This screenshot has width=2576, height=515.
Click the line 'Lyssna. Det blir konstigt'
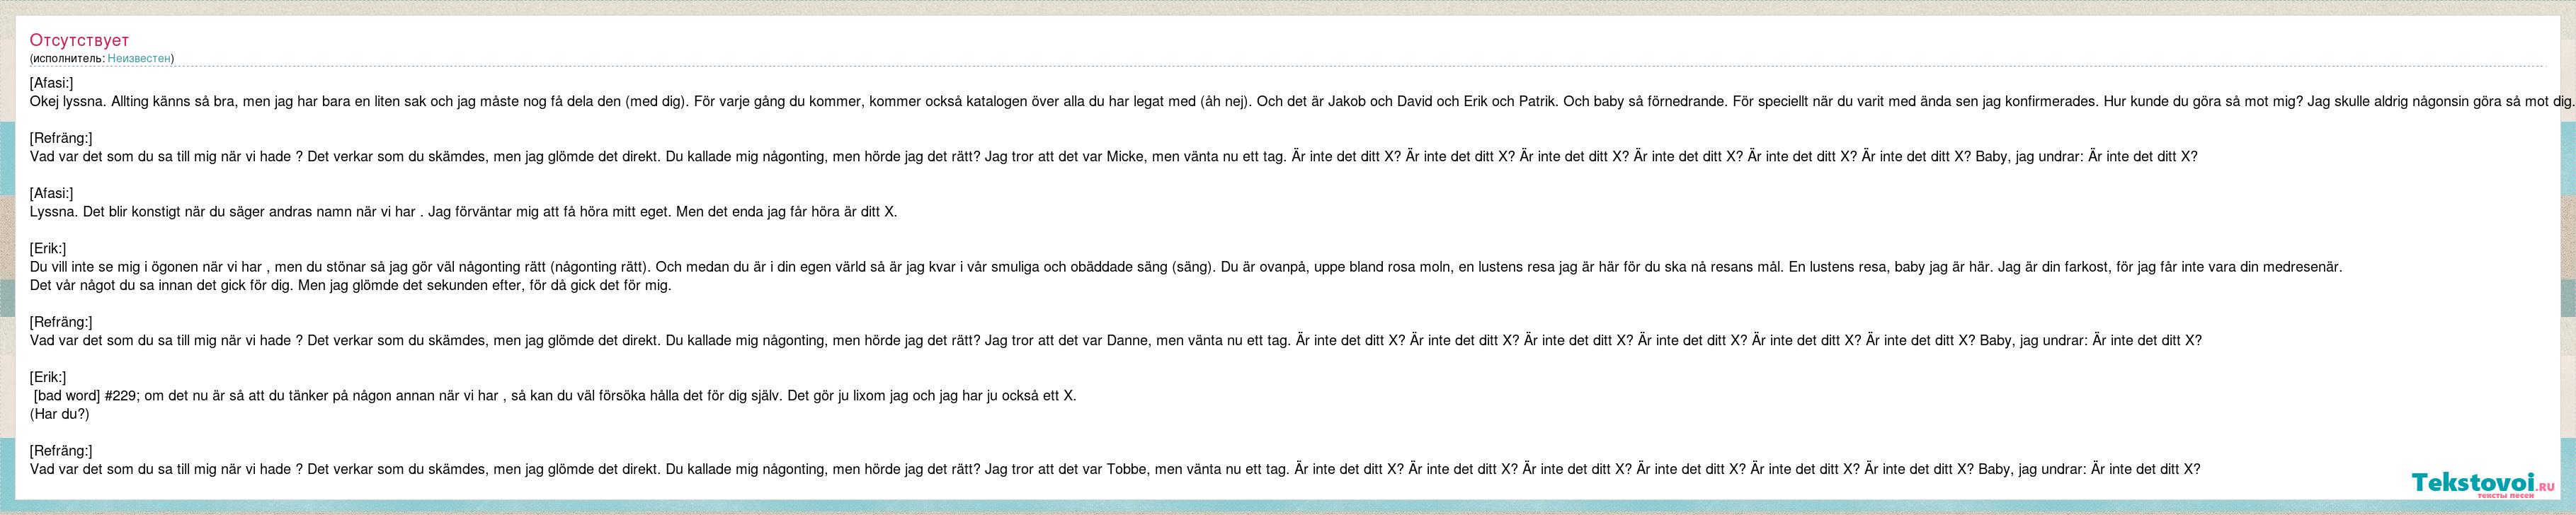pyautogui.click(x=464, y=212)
